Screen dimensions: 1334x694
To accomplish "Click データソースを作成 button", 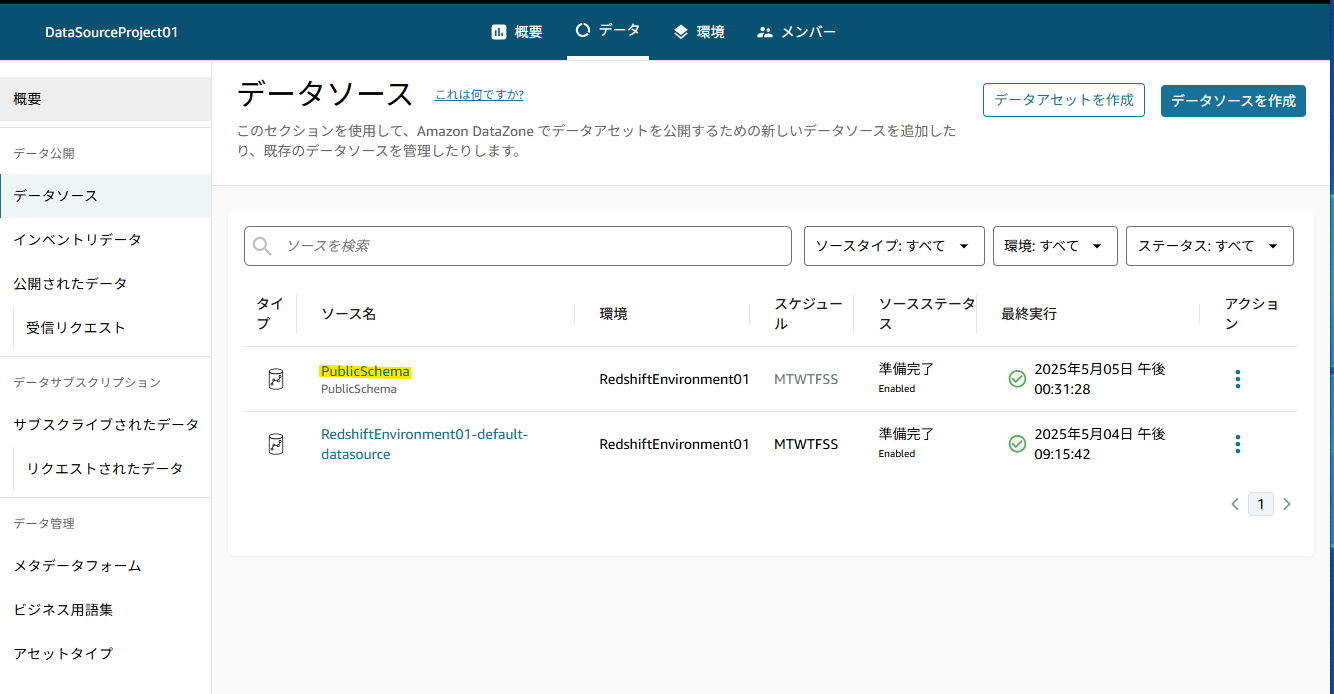I will pyautogui.click(x=1233, y=100).
